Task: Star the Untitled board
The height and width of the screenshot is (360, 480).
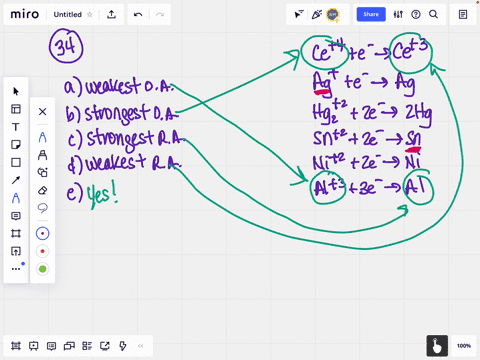Action: pyautogui.click(x=90, y=14)
